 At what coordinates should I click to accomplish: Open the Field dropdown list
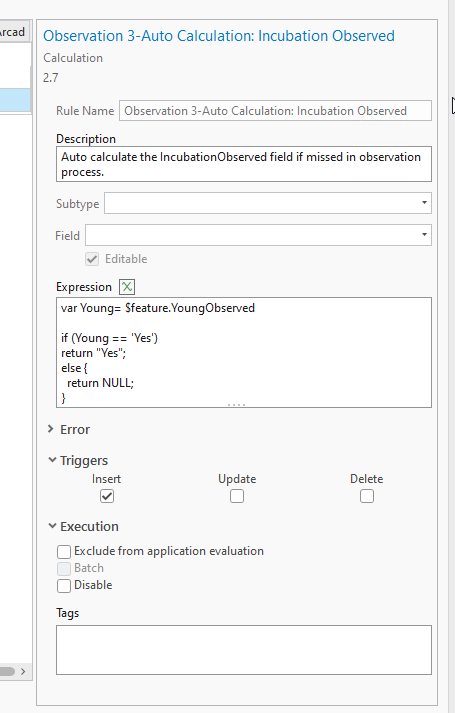(258, 235)
